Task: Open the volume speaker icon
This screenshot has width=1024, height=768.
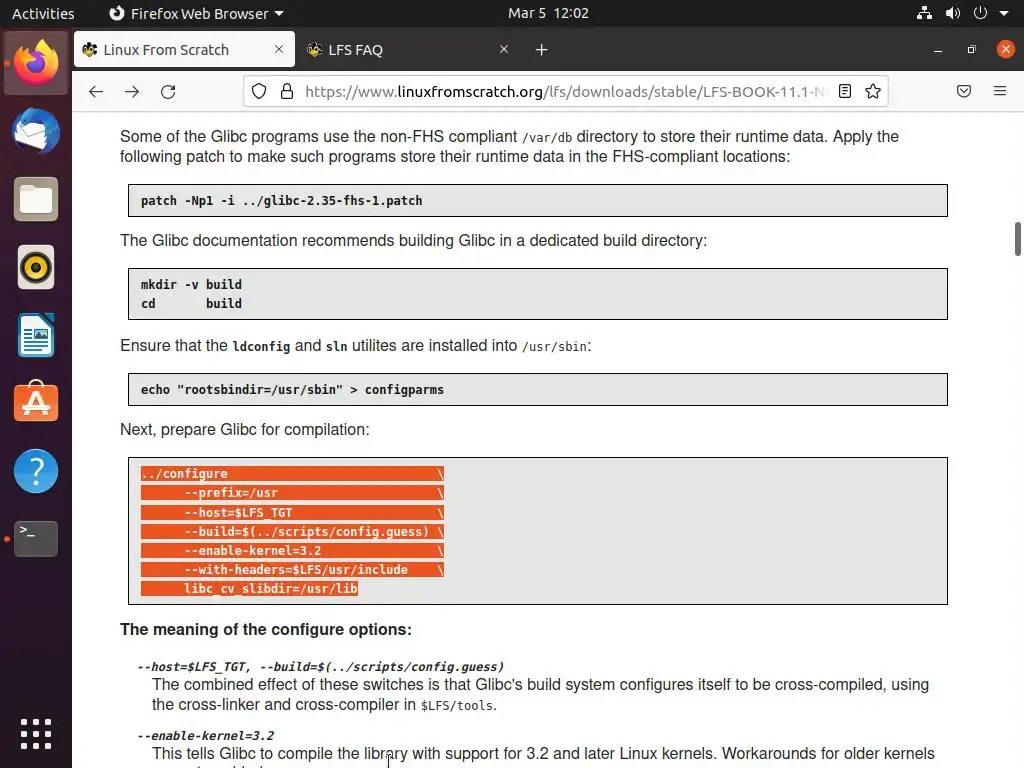Action: point(953,13)
